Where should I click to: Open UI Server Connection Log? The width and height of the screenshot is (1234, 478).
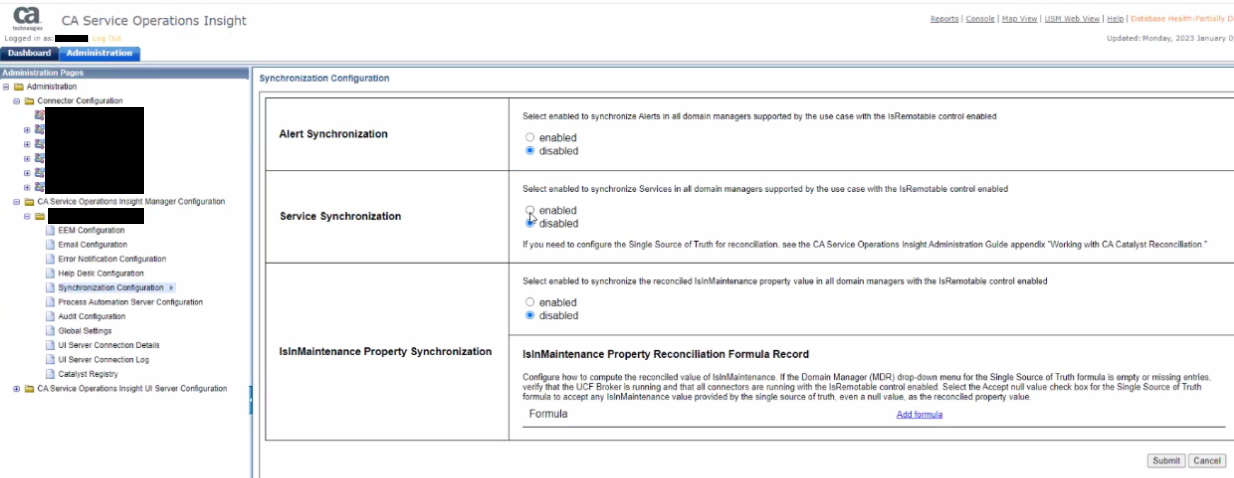click(103, 359)
